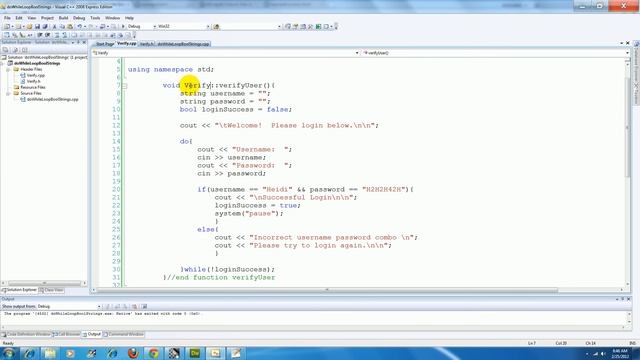Click Clear All icon in Output toolbar

click(x=135, y=307)
